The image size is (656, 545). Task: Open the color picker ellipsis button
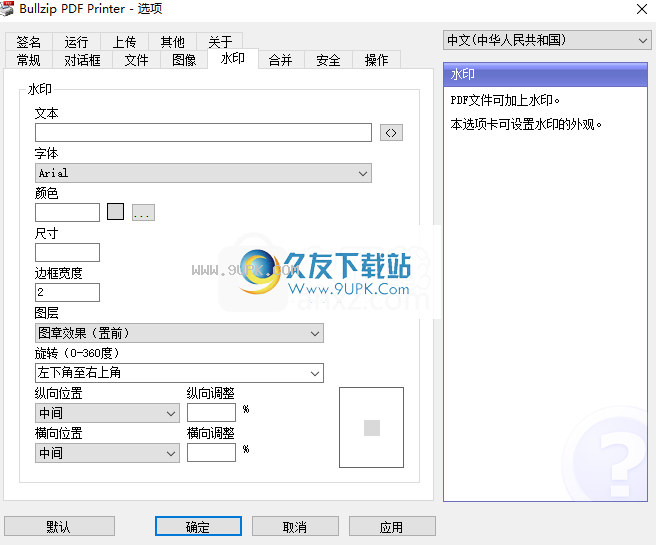[143, 212]
